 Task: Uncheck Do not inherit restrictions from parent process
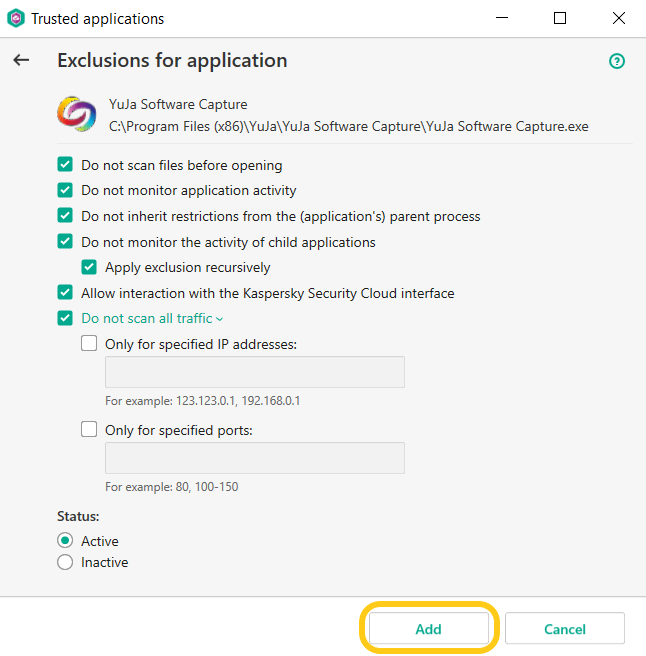coord(65,216)
